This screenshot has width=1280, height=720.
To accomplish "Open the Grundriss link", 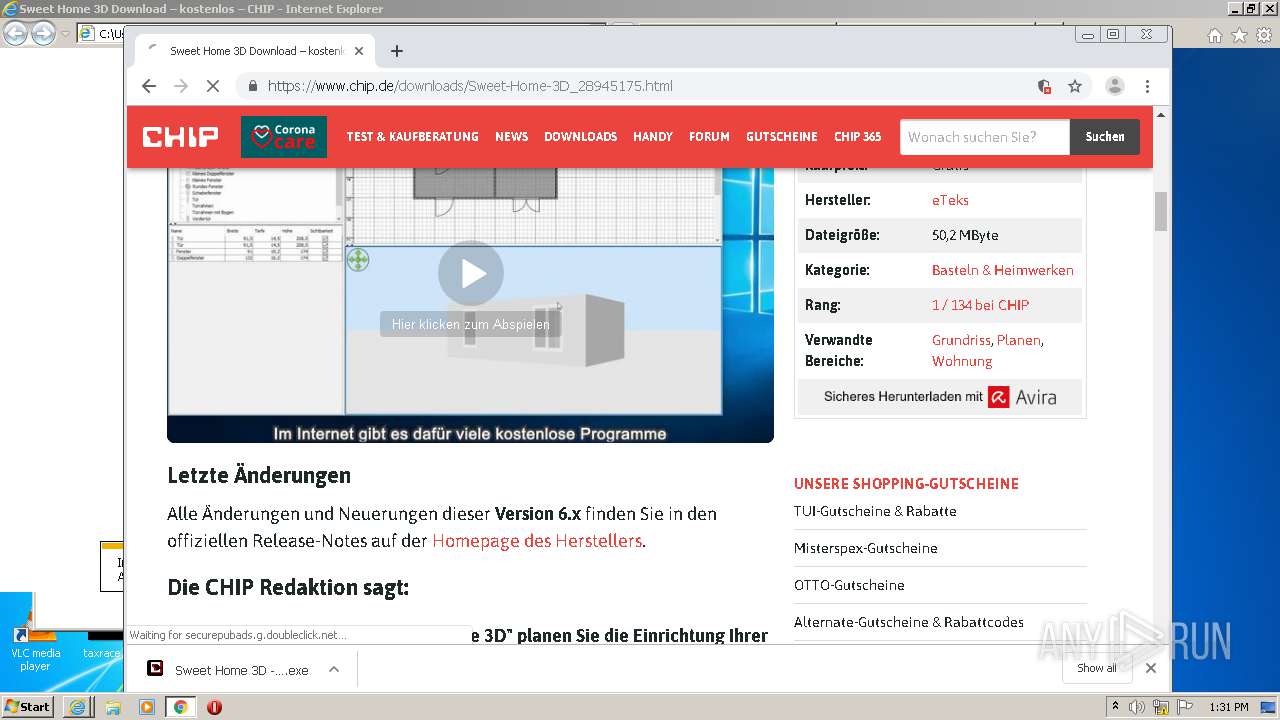I will (961, 340).
